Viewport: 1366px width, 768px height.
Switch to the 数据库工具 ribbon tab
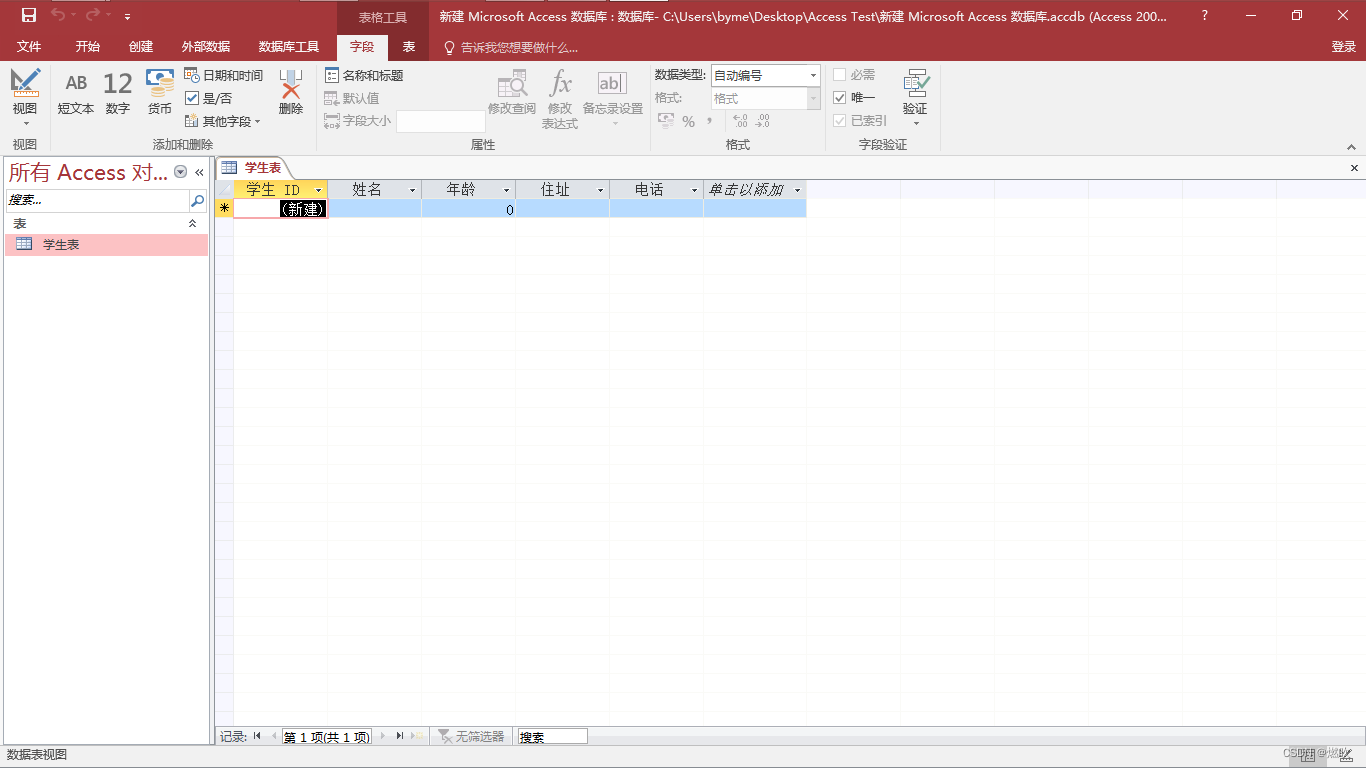[289, 47]
